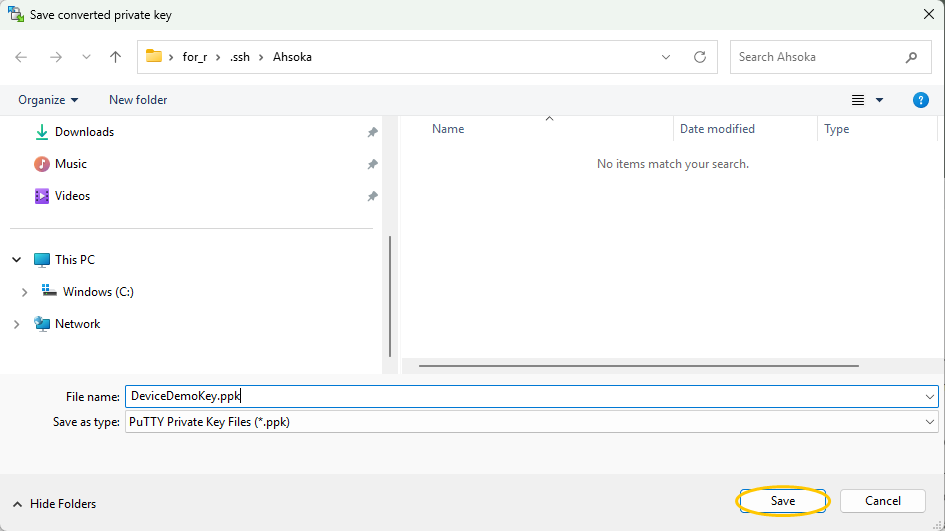This screenshot has width=945, height=531.
Task: Open Save as type combo box
Action: coord(532,422)
